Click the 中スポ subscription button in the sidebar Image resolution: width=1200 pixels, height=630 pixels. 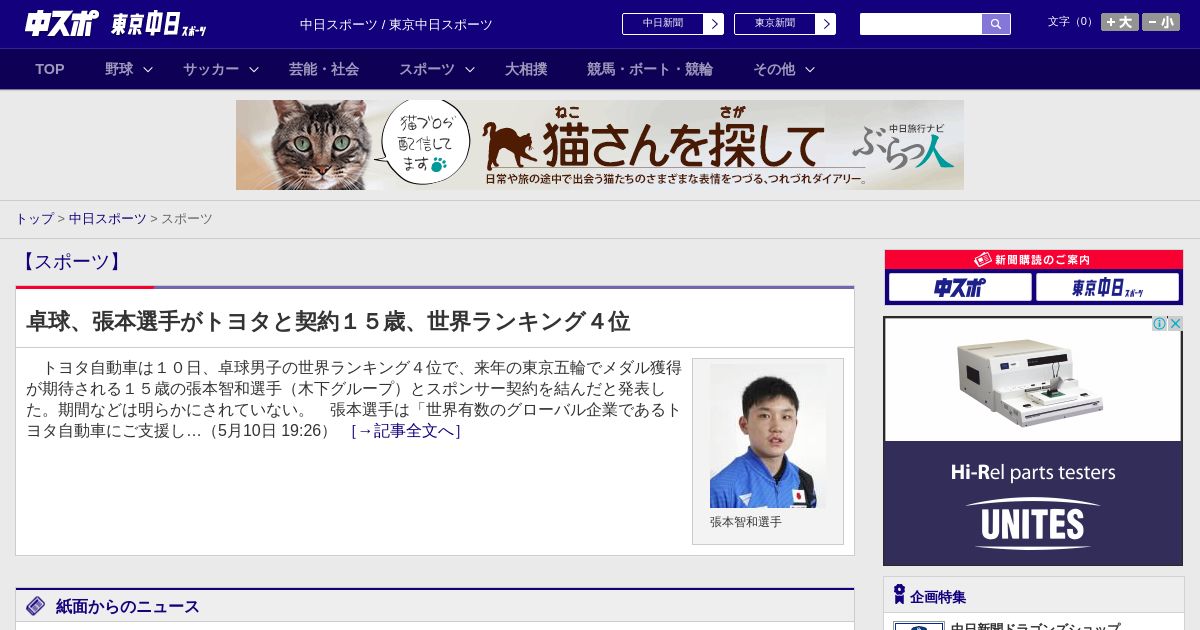coord(960,288)
